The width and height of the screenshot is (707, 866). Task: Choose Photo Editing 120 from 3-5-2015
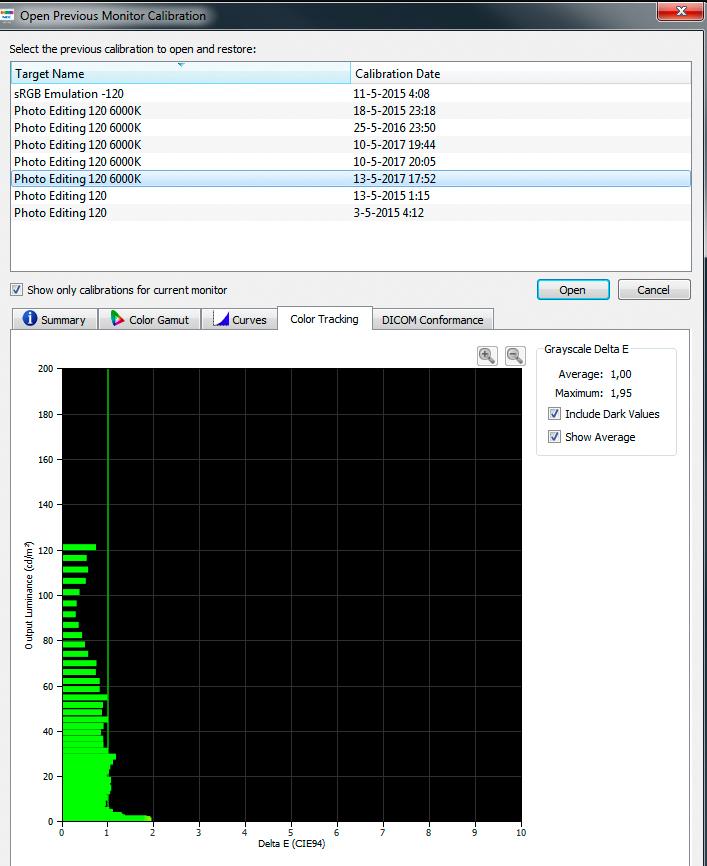[x=351, y=213]
